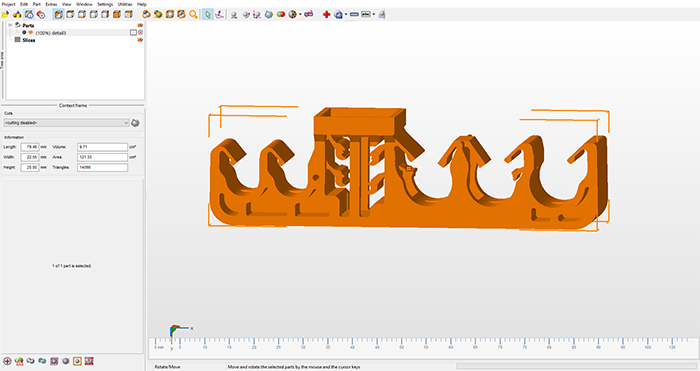Image resolution: width=700 pixels, height=371 pixels.
Task: Open the dropdown arrow next to the label icon
Action: [x=374, y=14]
